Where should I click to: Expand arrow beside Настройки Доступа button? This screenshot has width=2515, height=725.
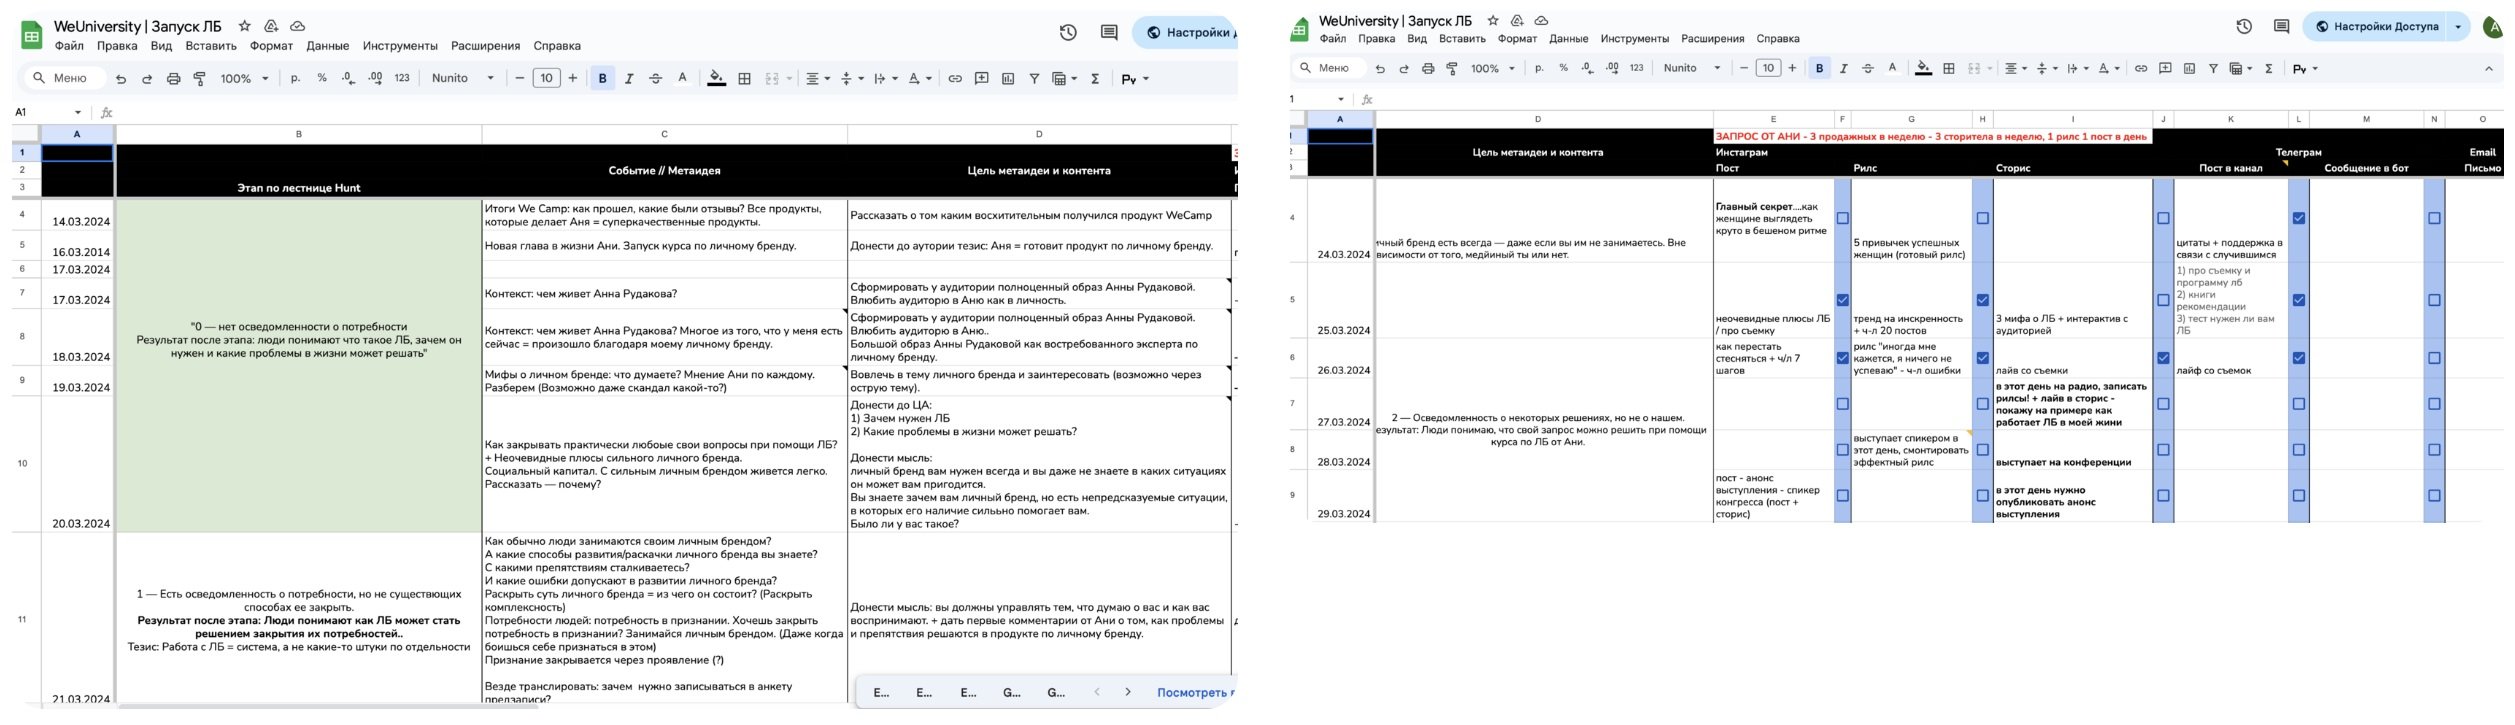pos(2458,27)
